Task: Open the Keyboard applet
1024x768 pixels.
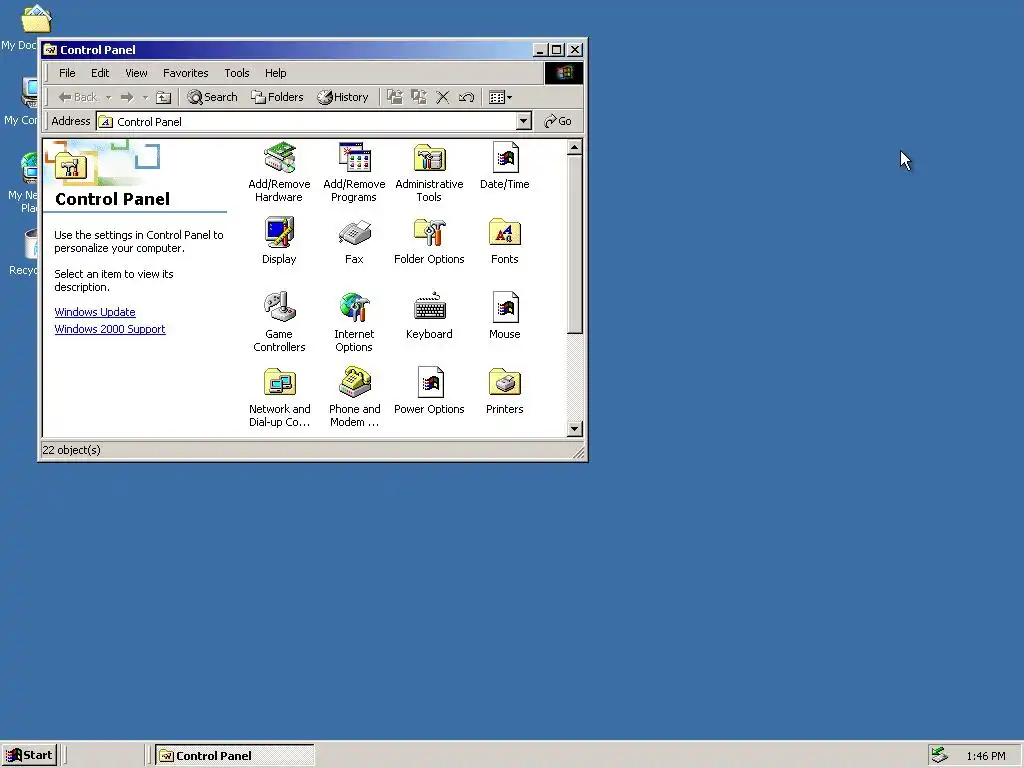Action: pos(429,316)
